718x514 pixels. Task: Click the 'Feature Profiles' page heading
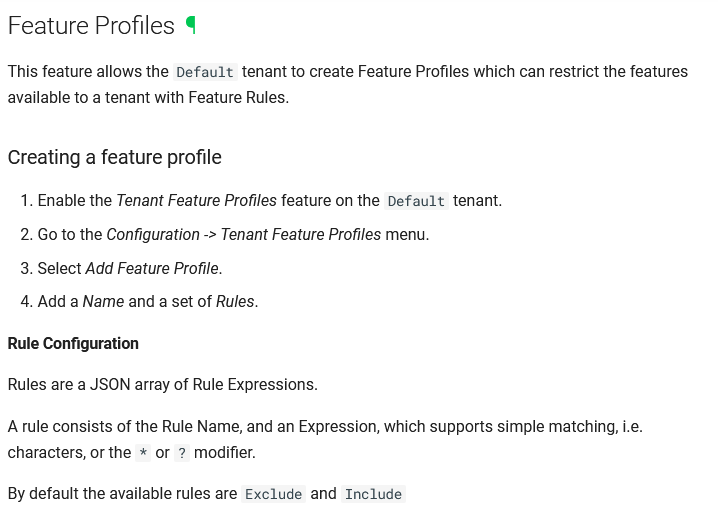(91, 26)
